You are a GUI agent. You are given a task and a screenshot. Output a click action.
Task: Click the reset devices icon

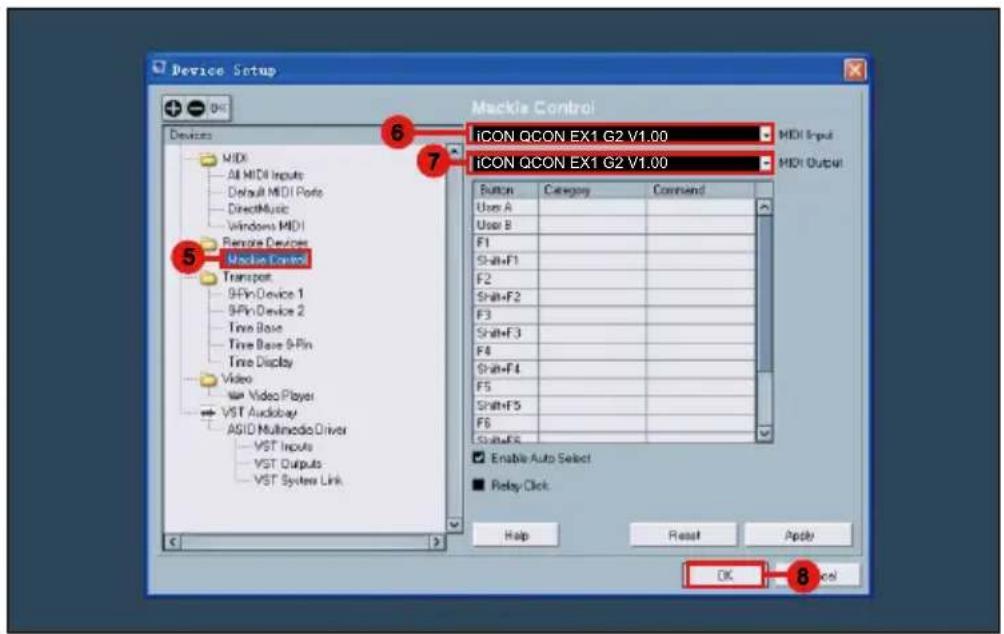[218, 108]
